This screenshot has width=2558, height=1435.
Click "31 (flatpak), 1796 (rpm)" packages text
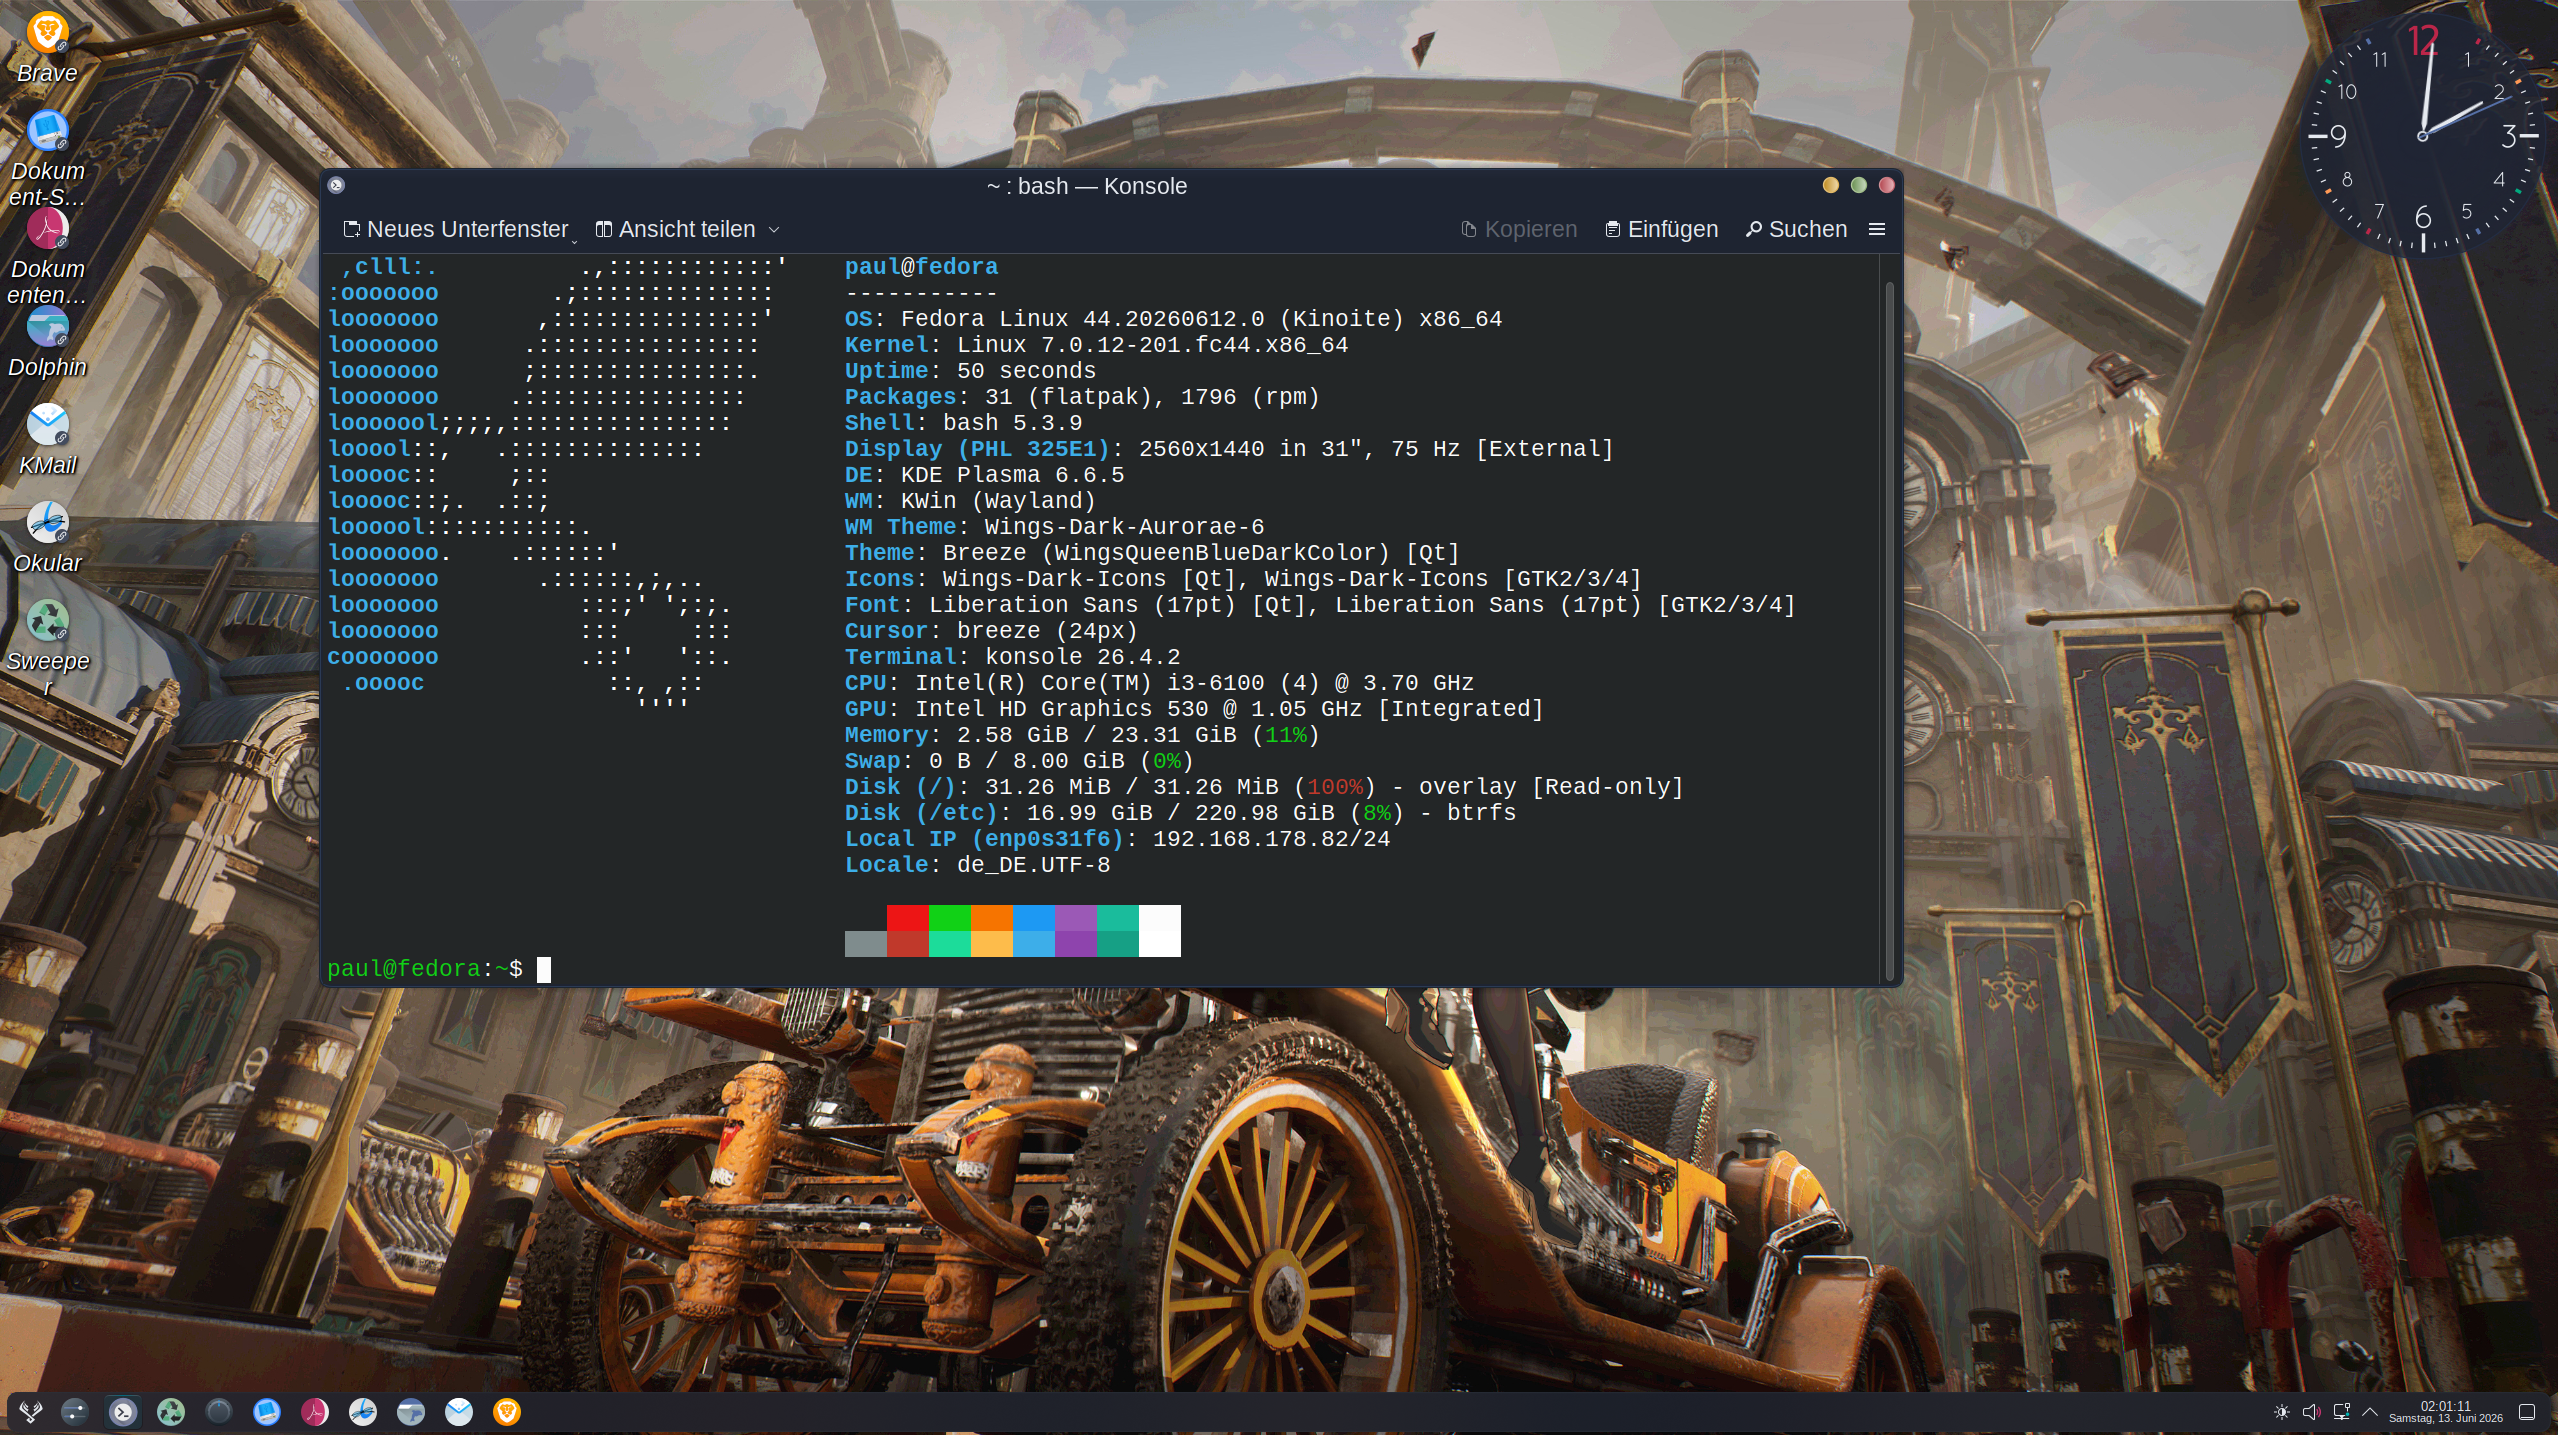tap(1152, 397)
